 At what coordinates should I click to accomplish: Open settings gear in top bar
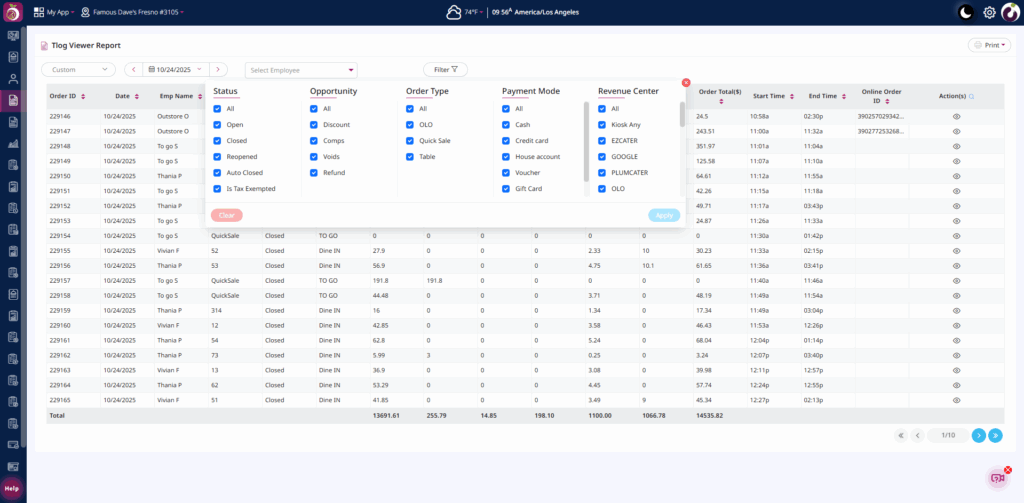(x=989, y=13)
